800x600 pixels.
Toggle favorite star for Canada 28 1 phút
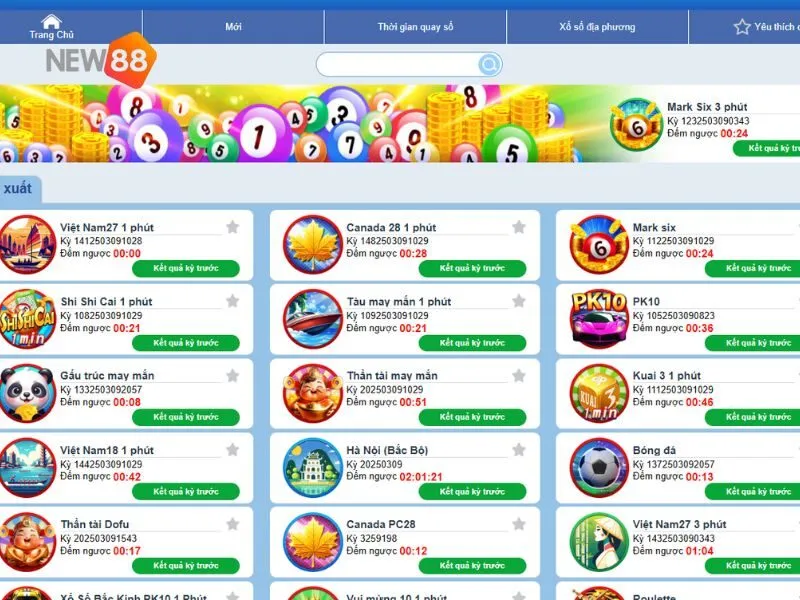[x=519, y=227]
